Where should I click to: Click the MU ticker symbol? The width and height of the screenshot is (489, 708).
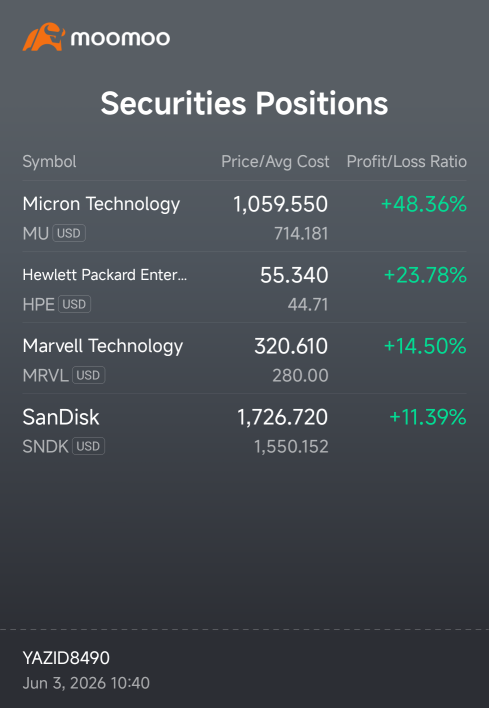point(36,234)
